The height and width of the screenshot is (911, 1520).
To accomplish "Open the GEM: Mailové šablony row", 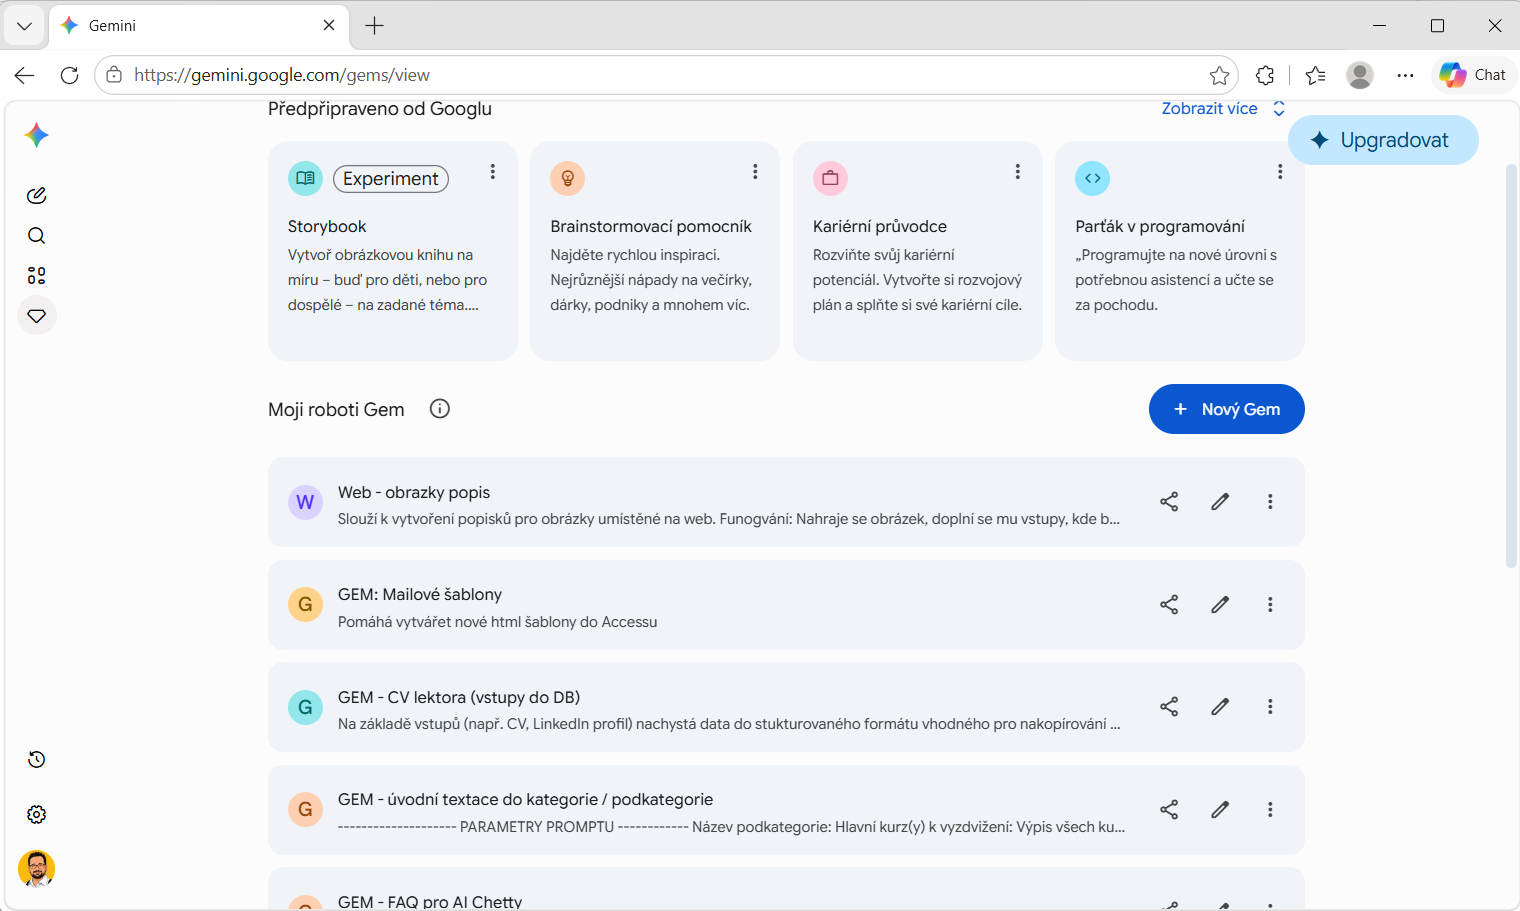I will 786,605.
